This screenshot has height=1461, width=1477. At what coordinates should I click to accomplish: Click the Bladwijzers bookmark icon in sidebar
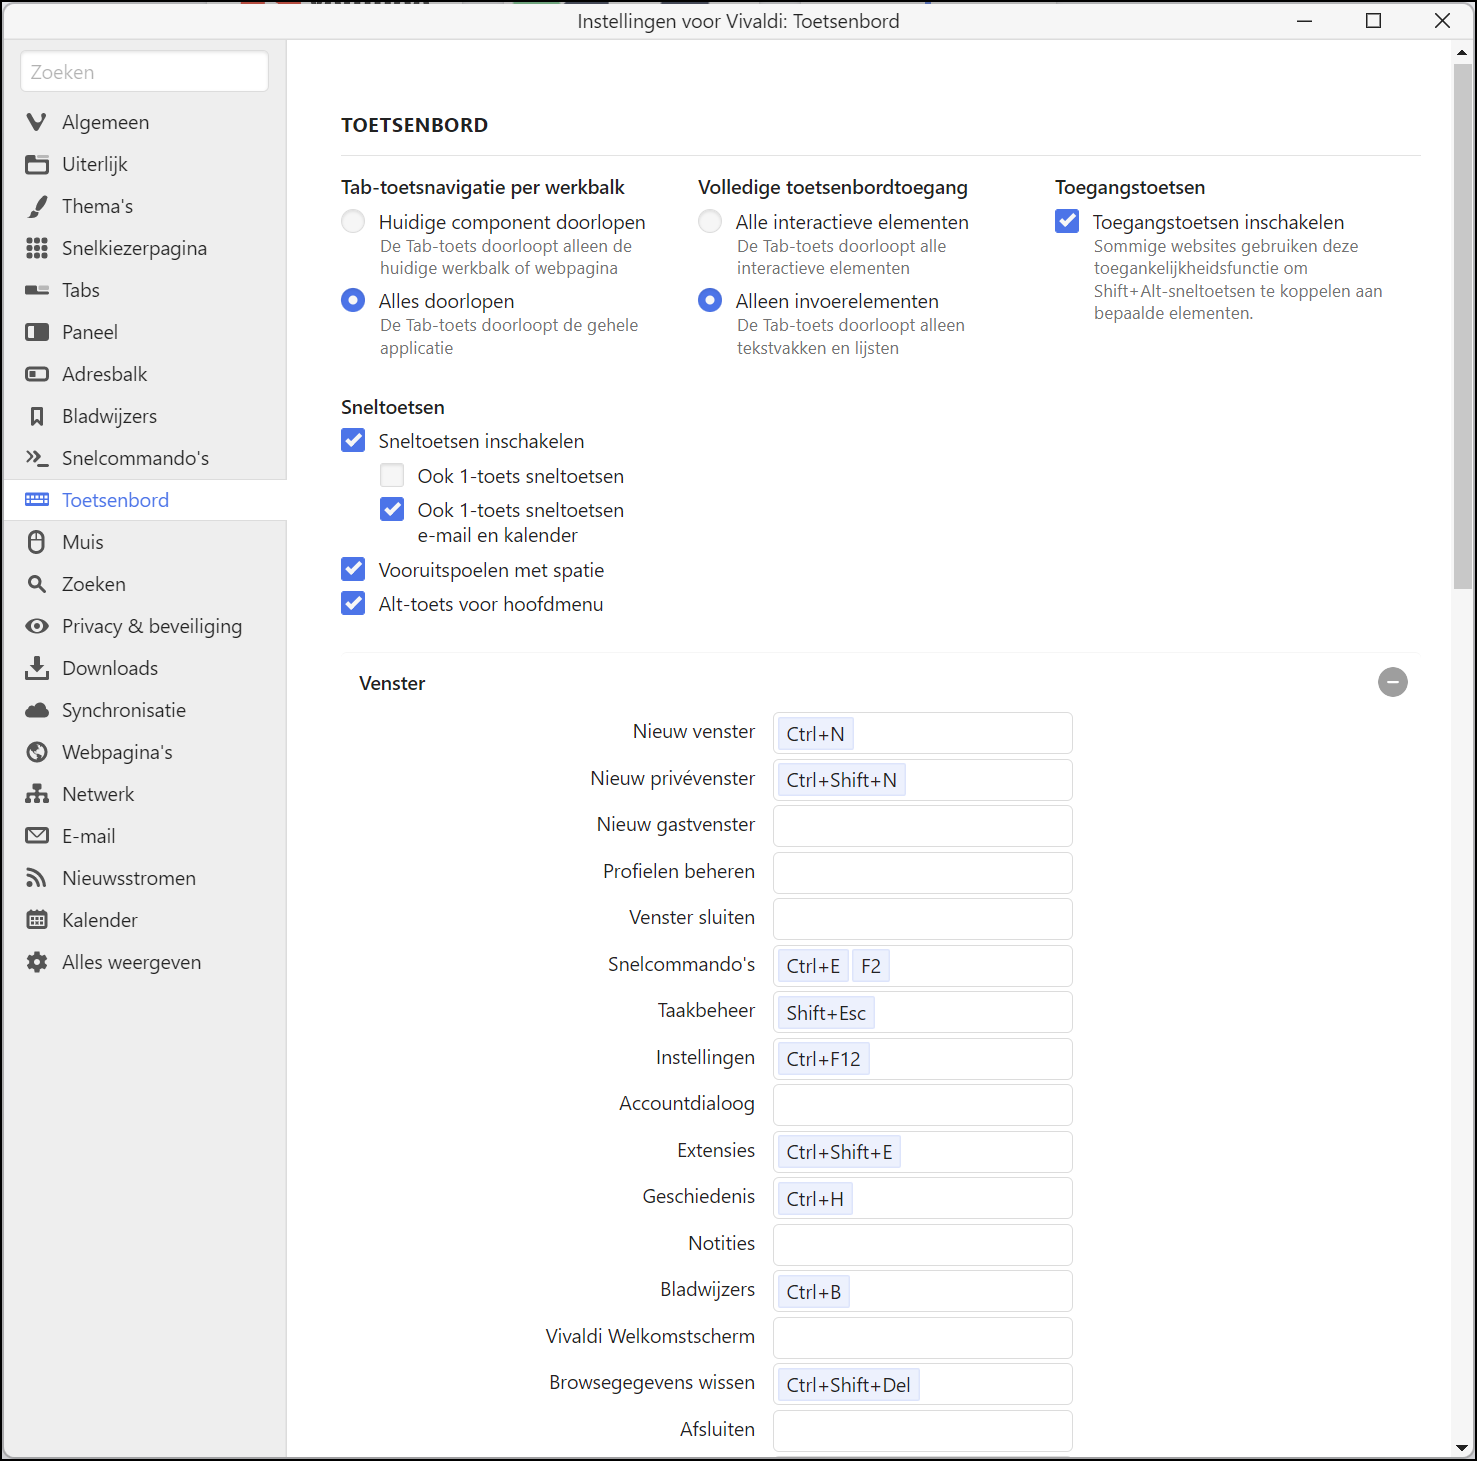coord(37,416)
